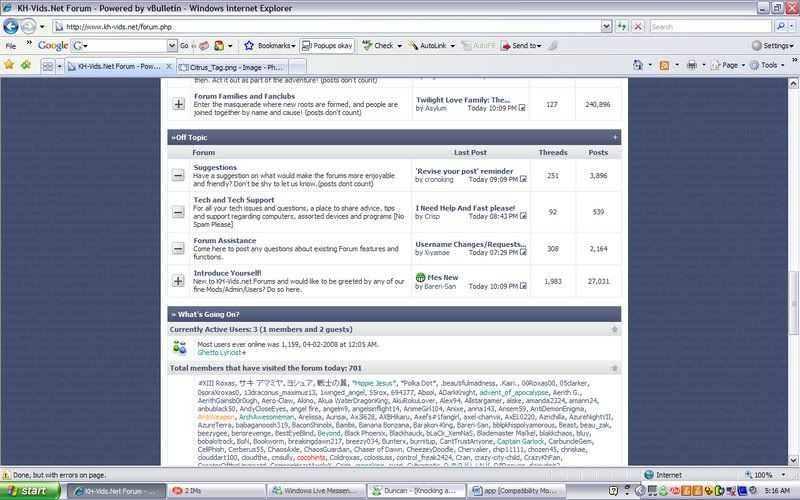View Ghetto Lyricist user profile
800x500 pixels.
coord(219,353)
